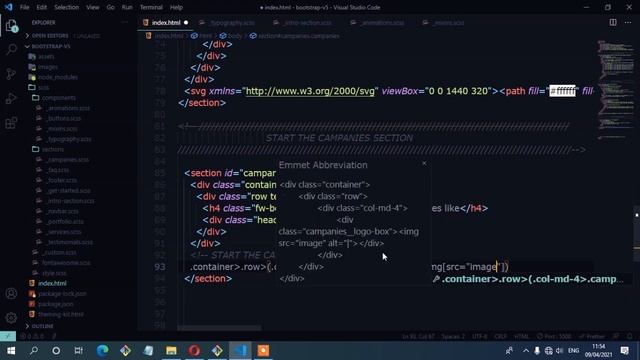This screenshot has height=360, width=640.
Task: Click the Prettier status bar item
Action: 592,337
